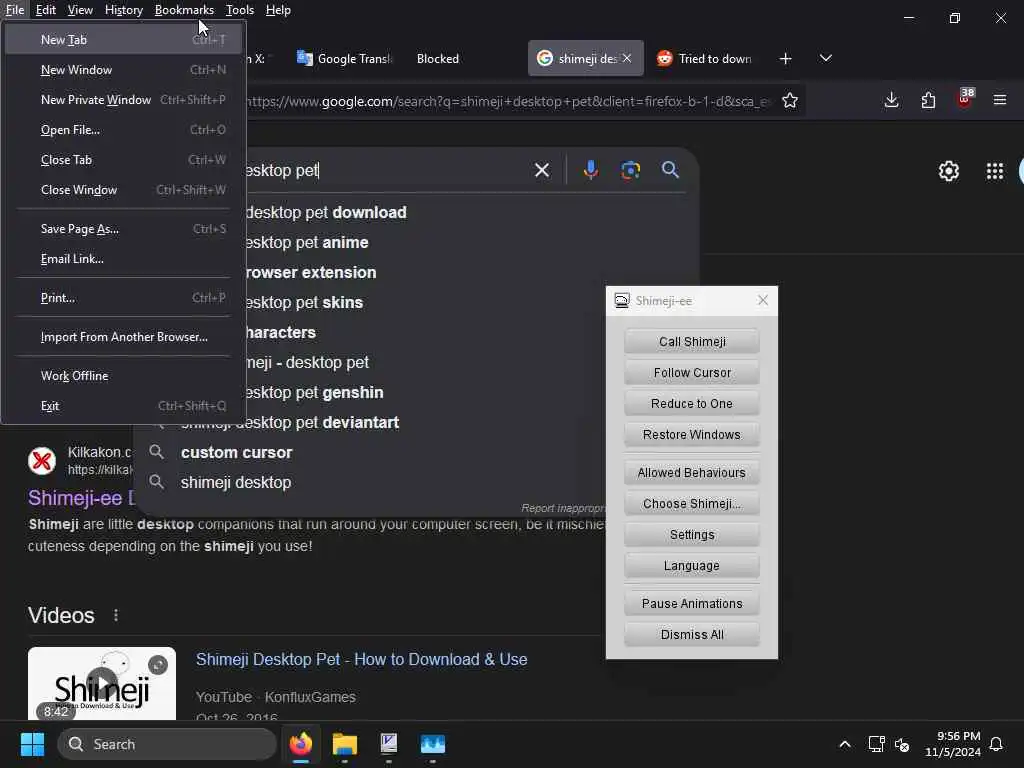Open a new browser tab with plus
This screenshot has width=1024, height=768.
pyautogui.click(x=786, y=59)
